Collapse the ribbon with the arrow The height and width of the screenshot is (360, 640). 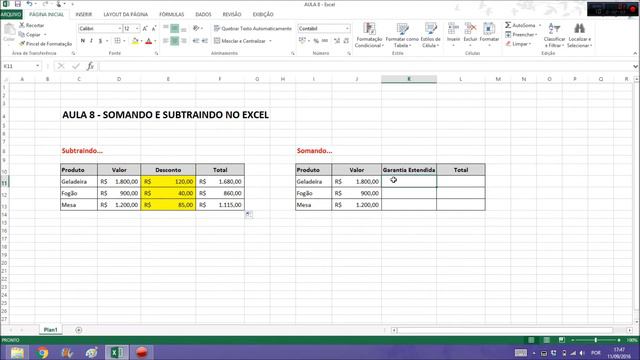pos(635,53)
